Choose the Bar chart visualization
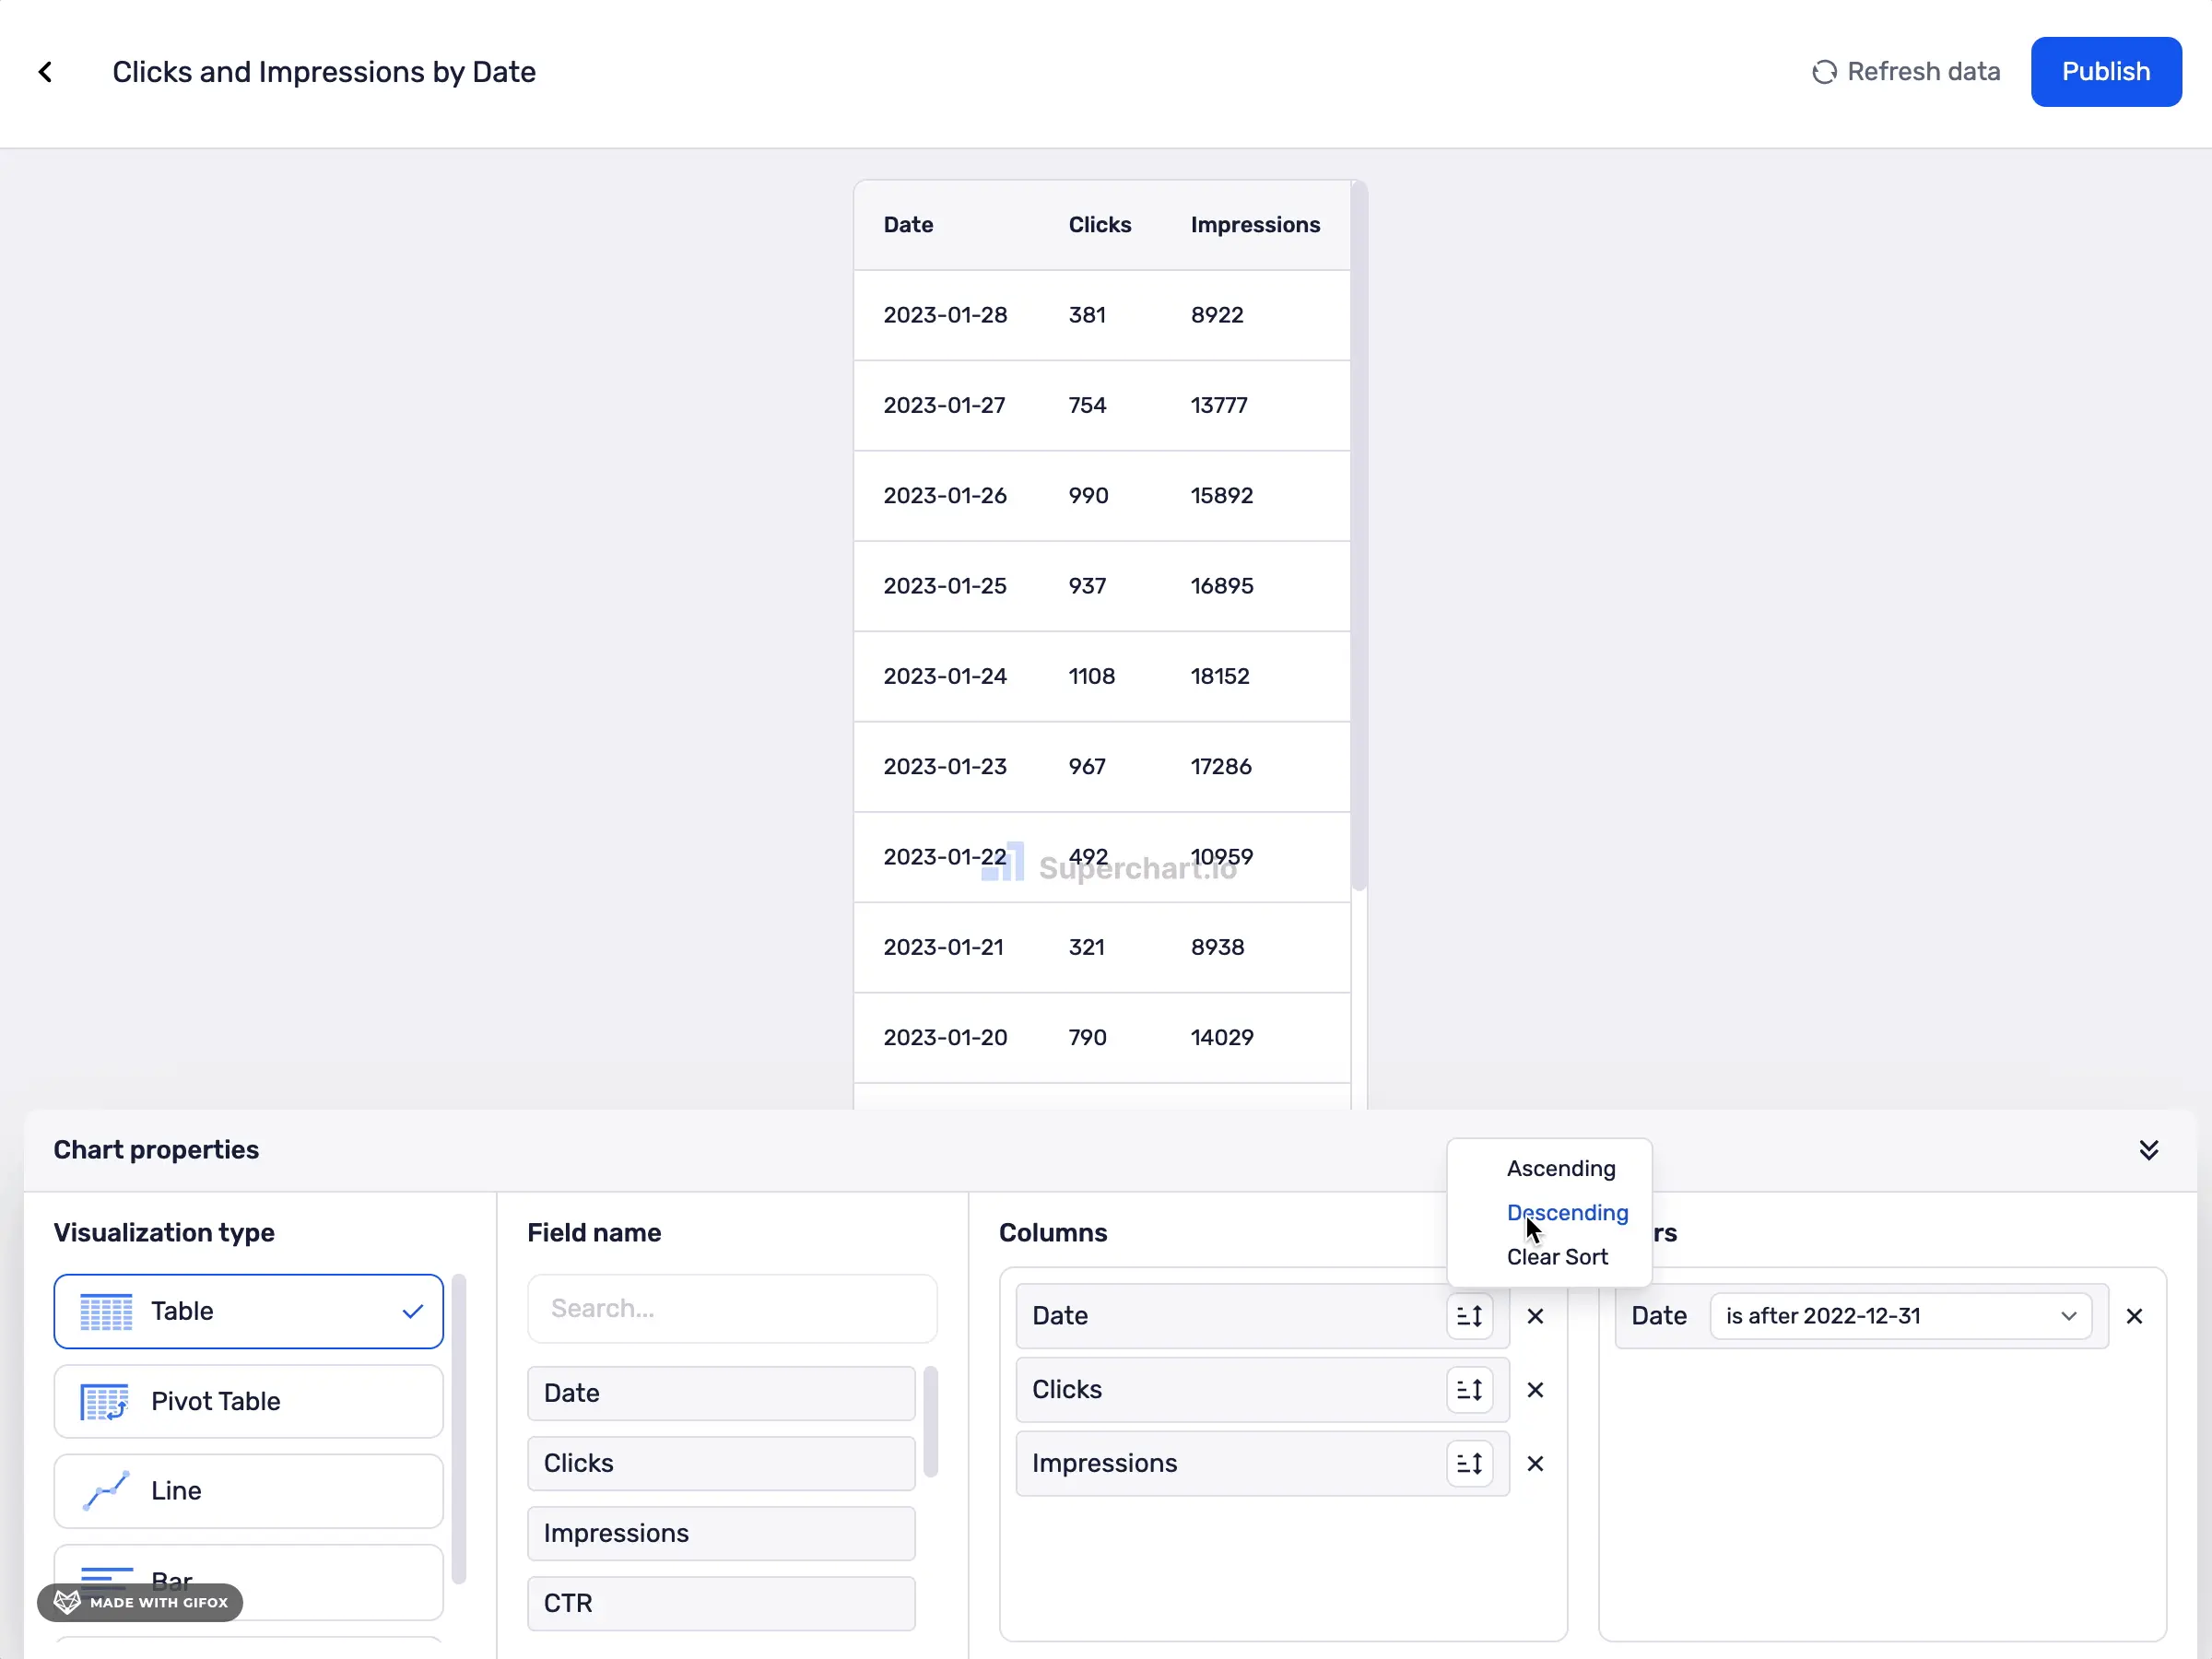The image size is (2212, 1659). click(248, 1582)
